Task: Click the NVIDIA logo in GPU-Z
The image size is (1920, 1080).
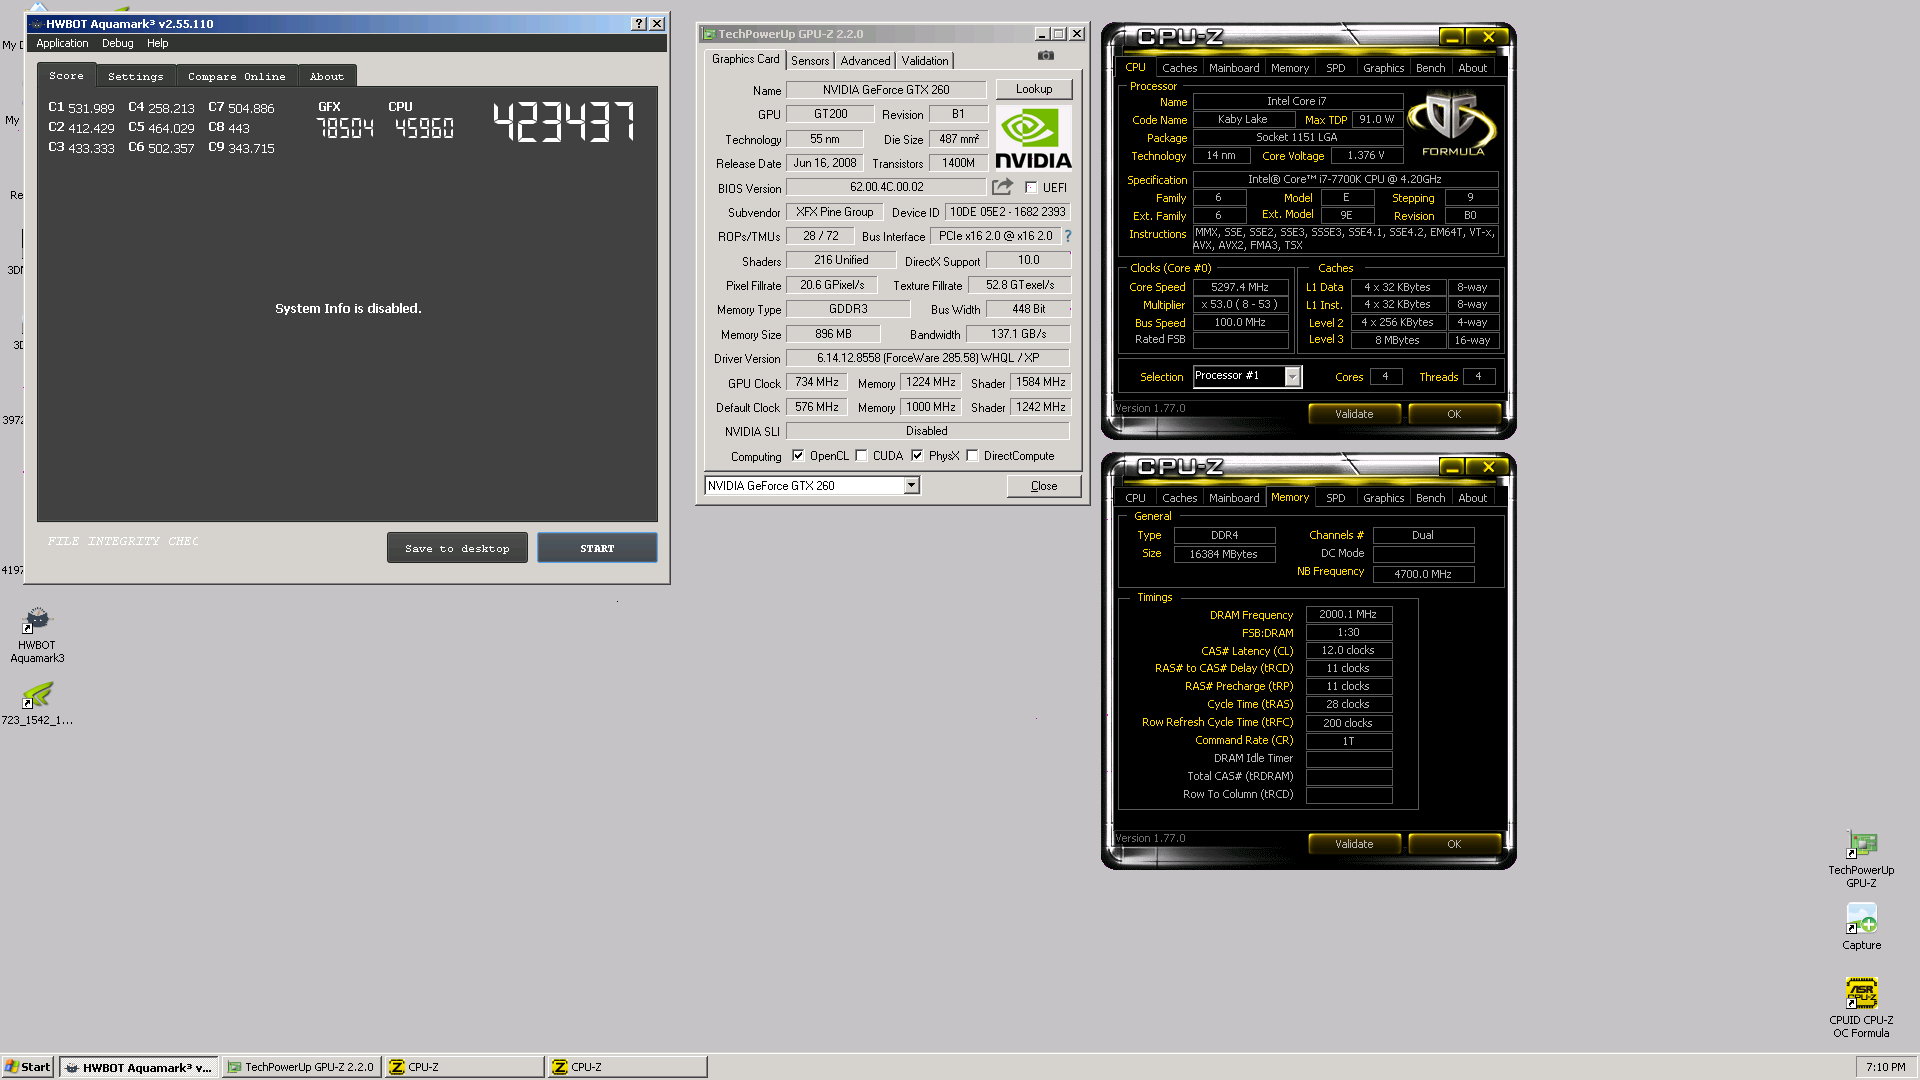Action: click(1033, 138)
